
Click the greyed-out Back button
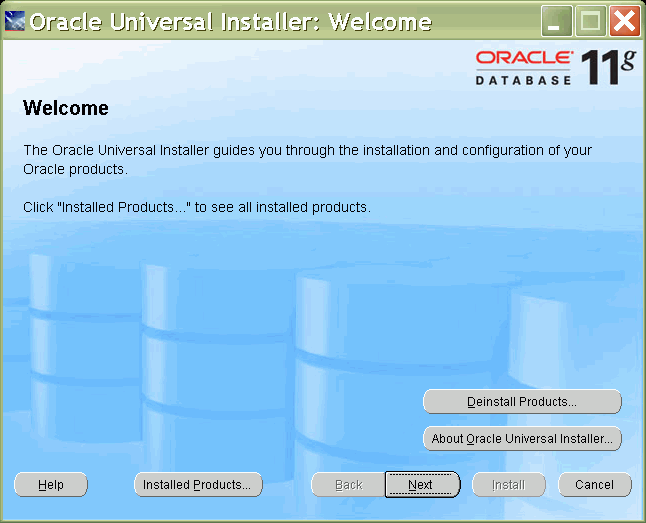coord(348,485)
